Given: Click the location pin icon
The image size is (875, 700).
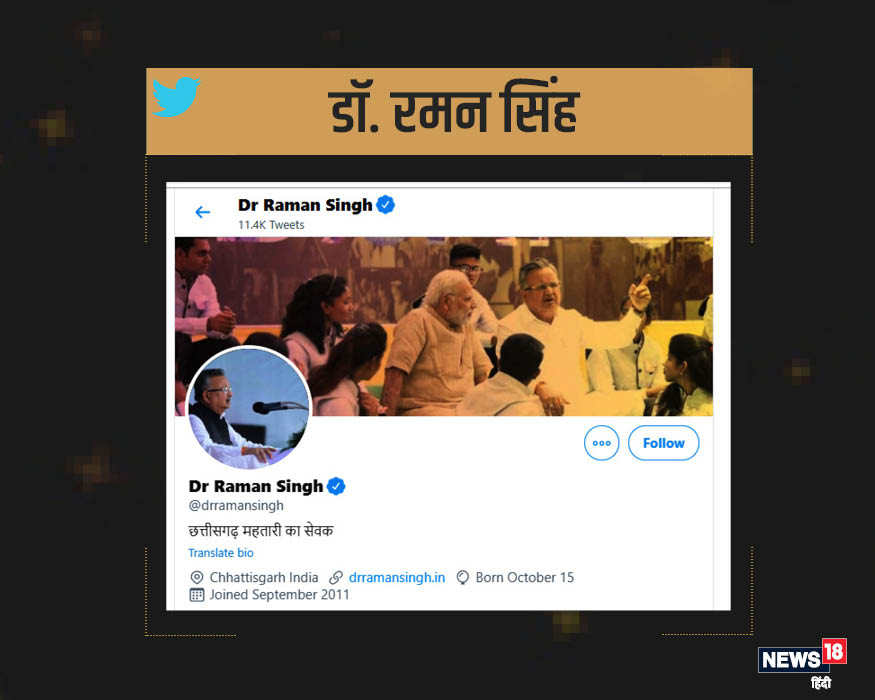Looking at the screenshot, I should click(196, 577).
